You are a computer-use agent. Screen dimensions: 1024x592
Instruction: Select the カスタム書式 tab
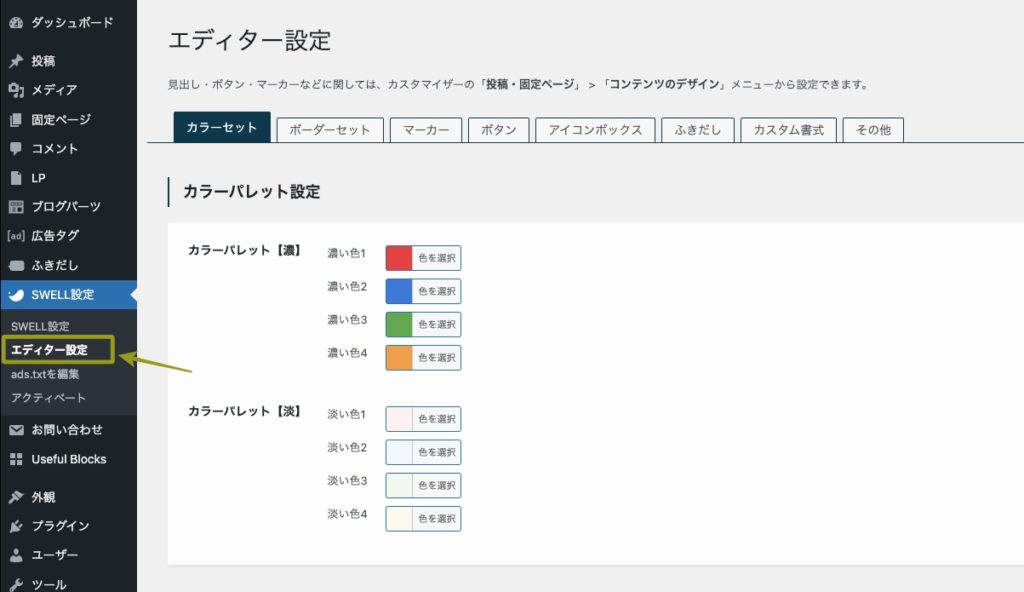coord(788,130)
